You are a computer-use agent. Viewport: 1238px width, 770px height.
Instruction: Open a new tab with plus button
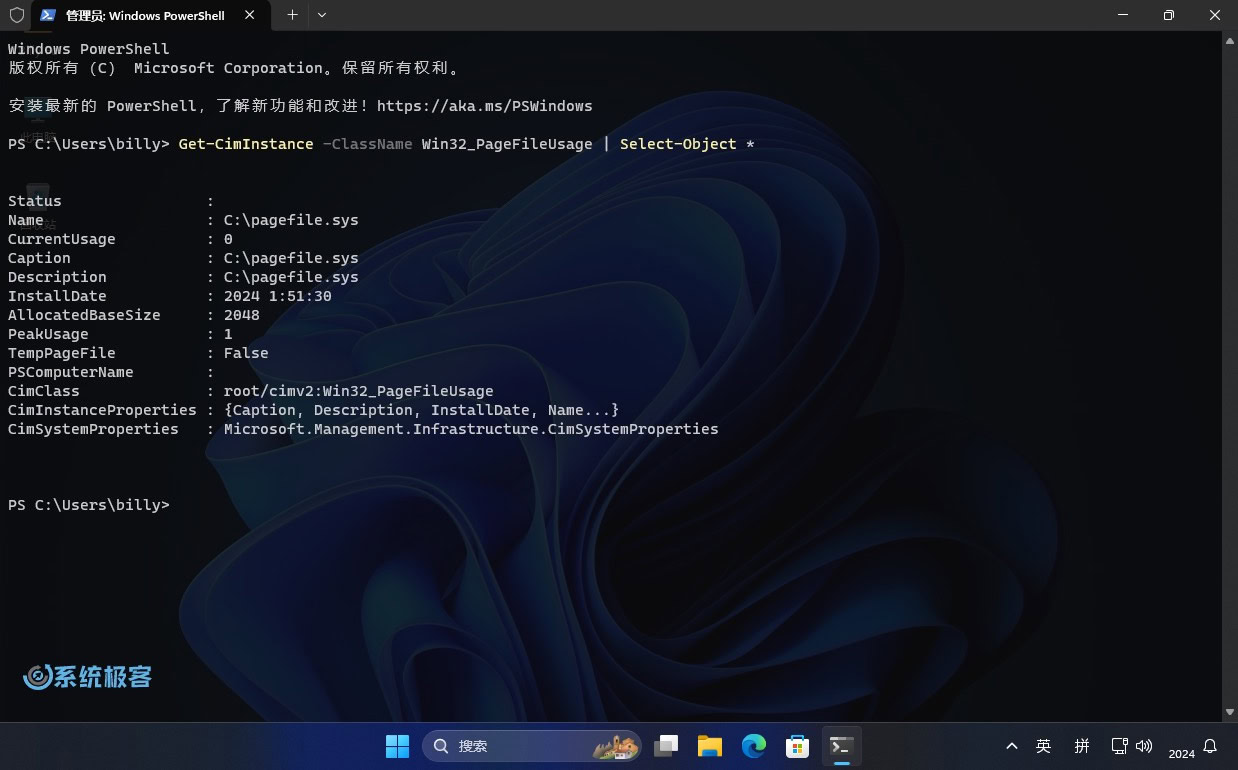point(292,15)
